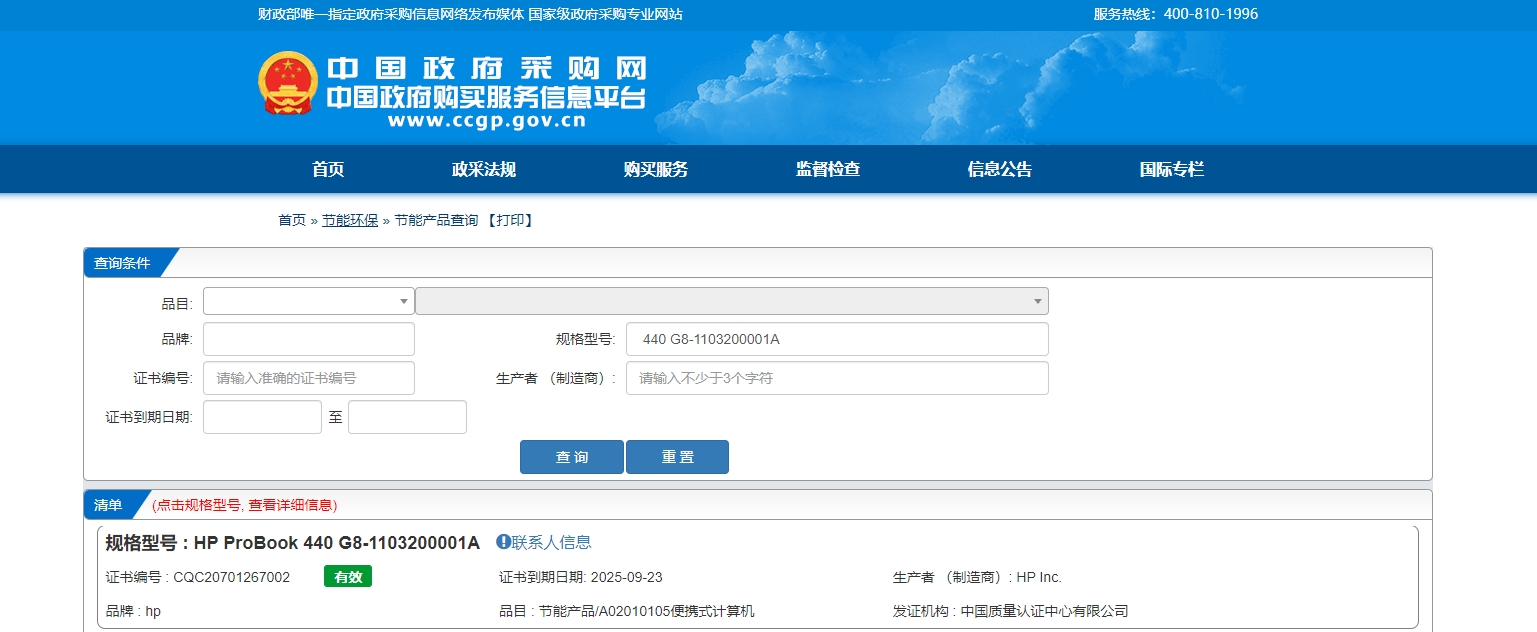Image resolution: width=1537 pixels, height=632 pixels.
Task: Focus the 品牌 brand input field
Action: (x=308, y=339)
